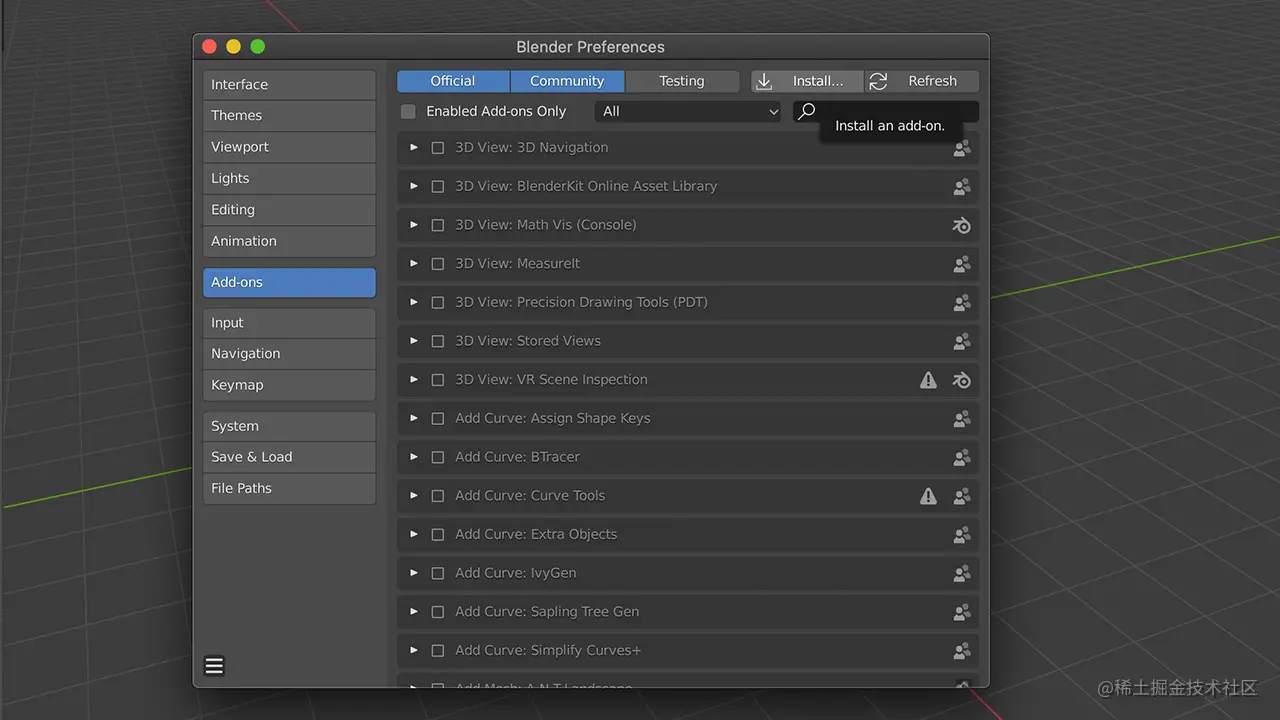Expand the Math Vis (Console) details

(414, 225)
